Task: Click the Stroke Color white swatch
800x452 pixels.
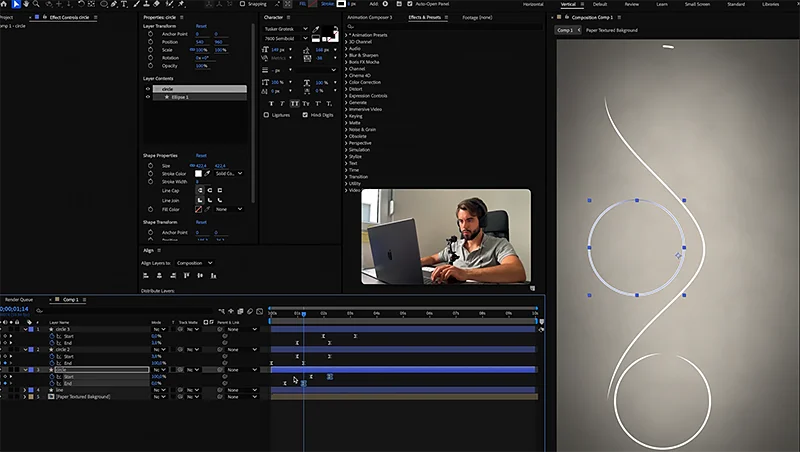Action: [198, 173]
